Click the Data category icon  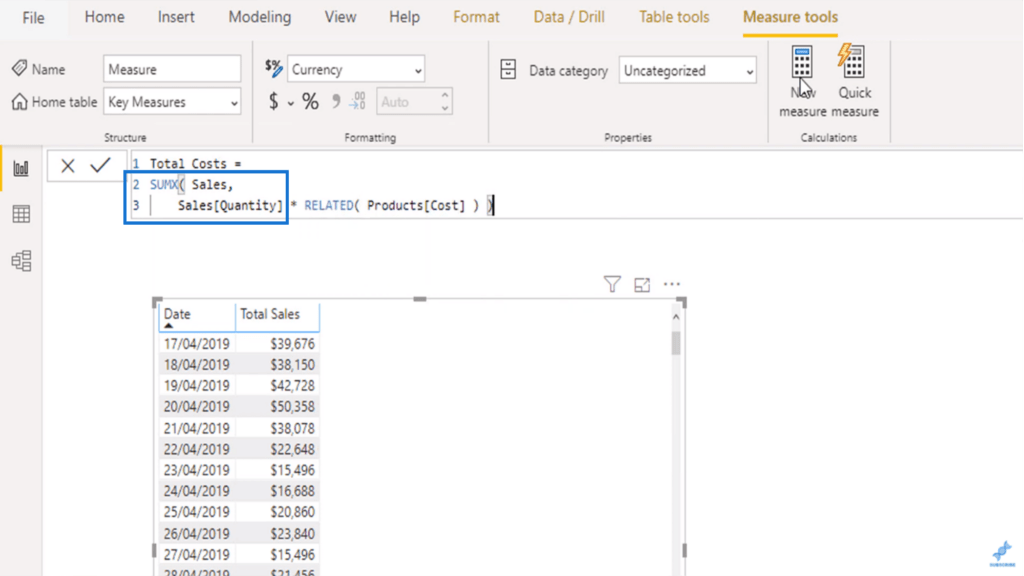point(508,69)
